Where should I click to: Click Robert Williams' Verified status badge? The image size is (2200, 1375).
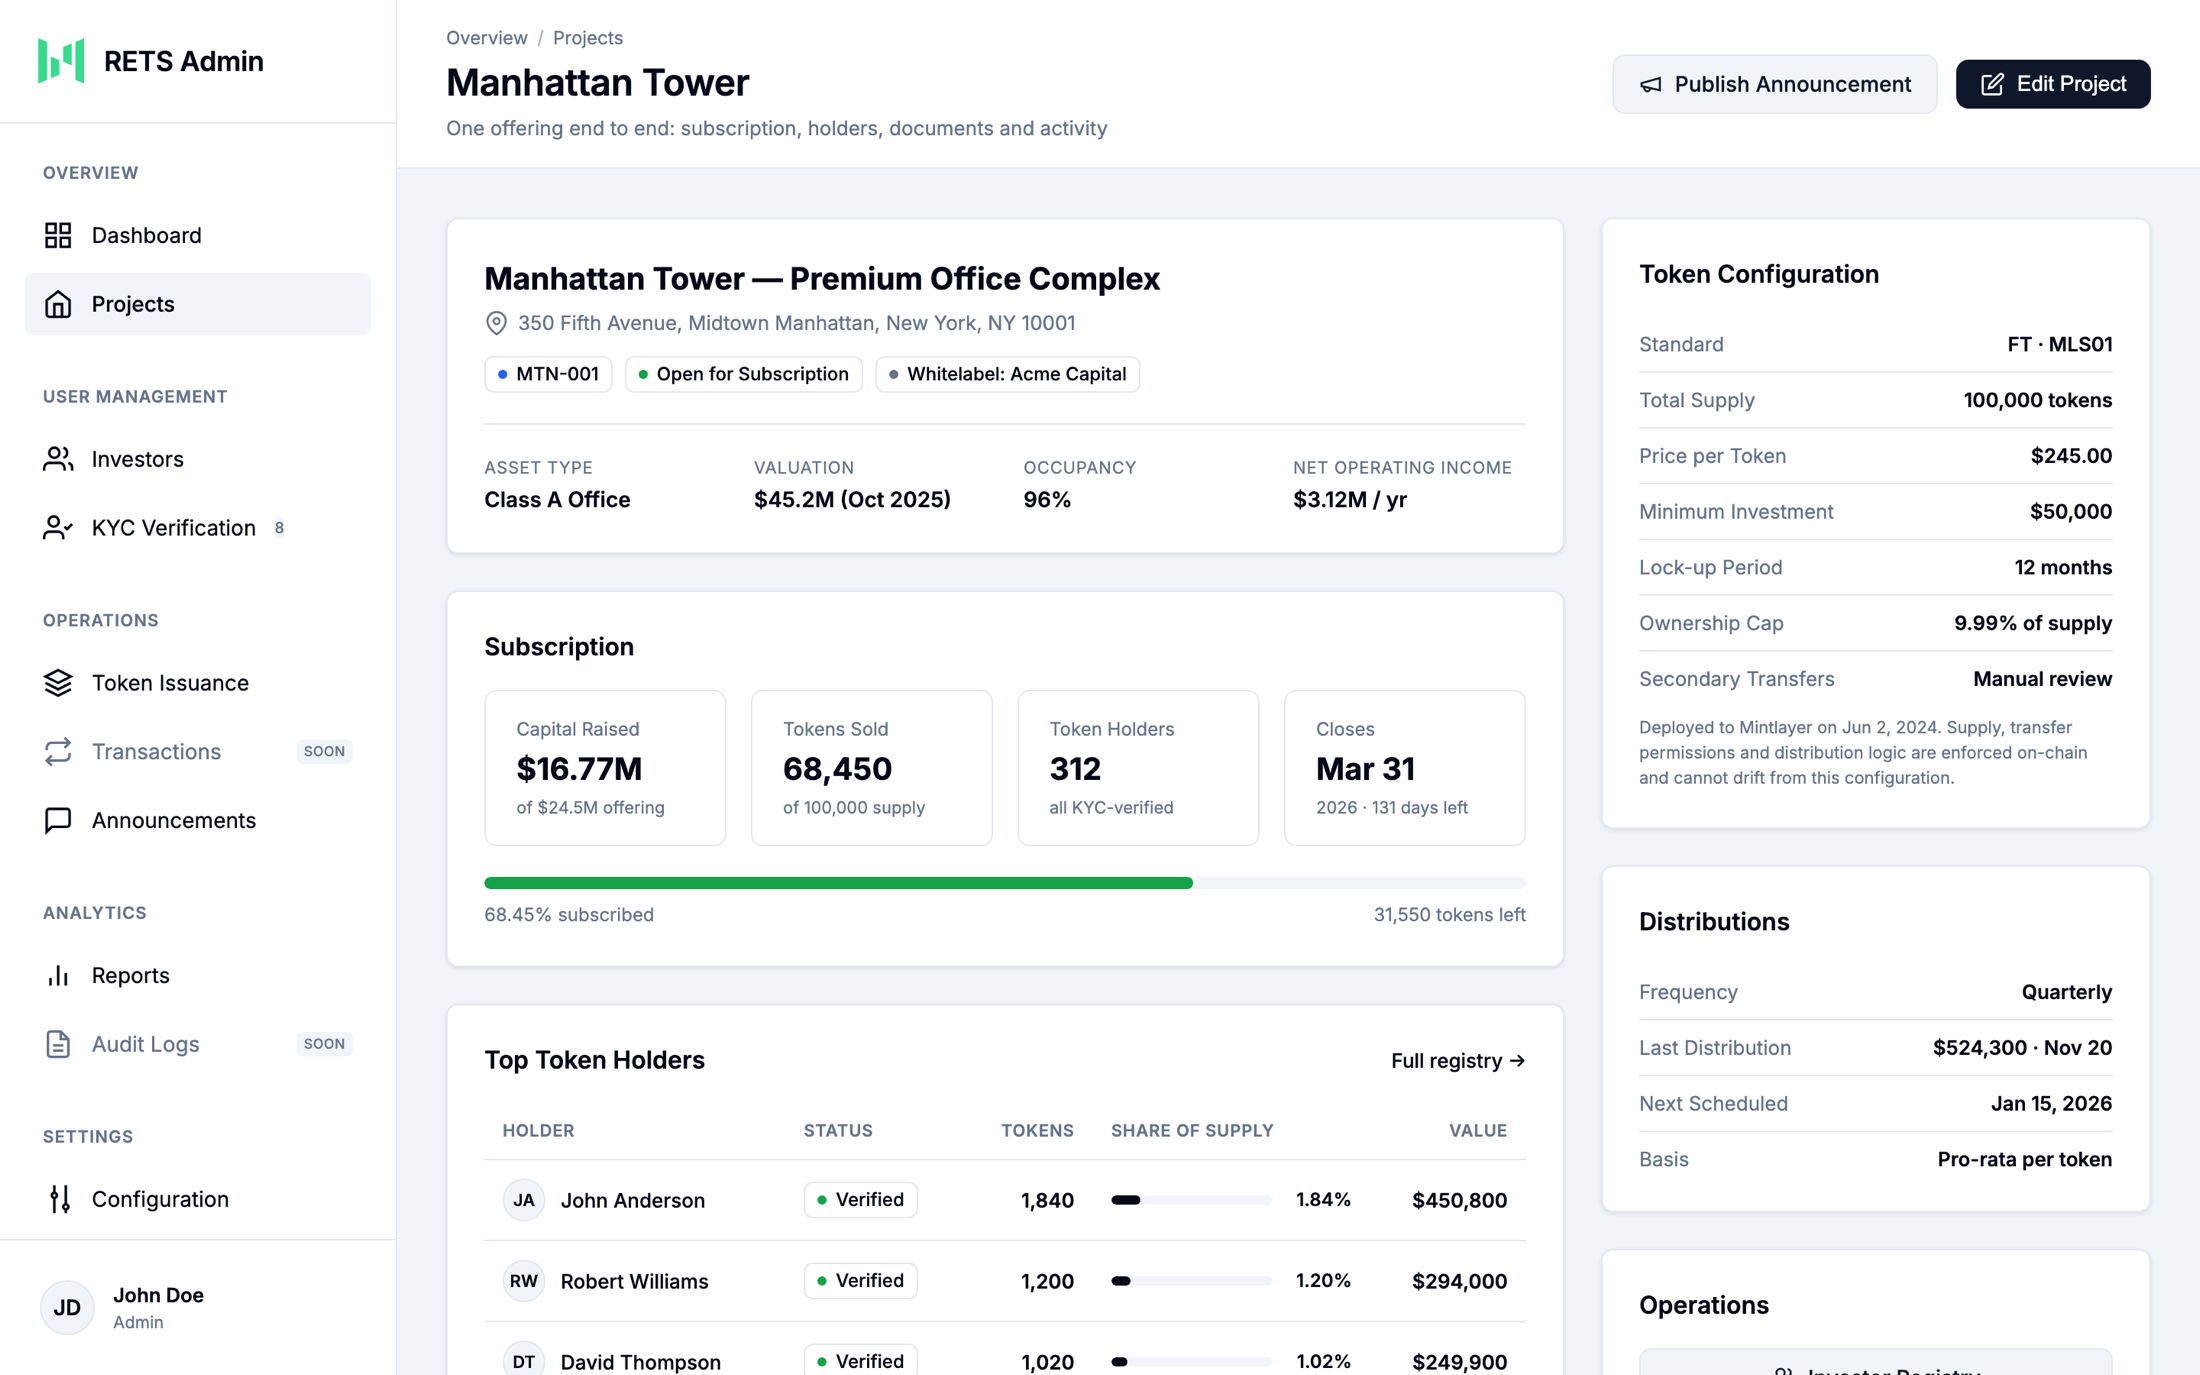tap(861, 1280)
